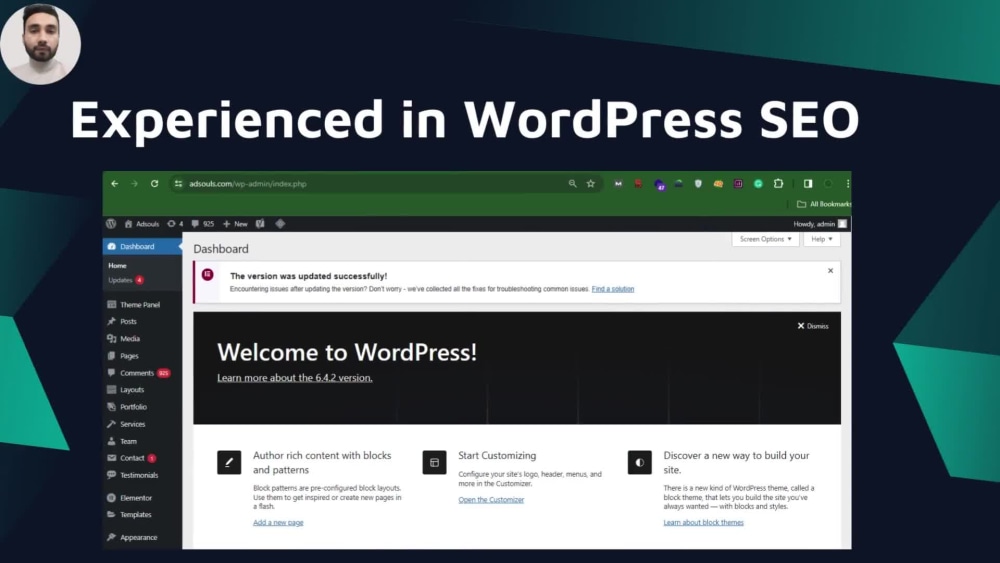Open the All Bookmarks folder

point(824,204)
